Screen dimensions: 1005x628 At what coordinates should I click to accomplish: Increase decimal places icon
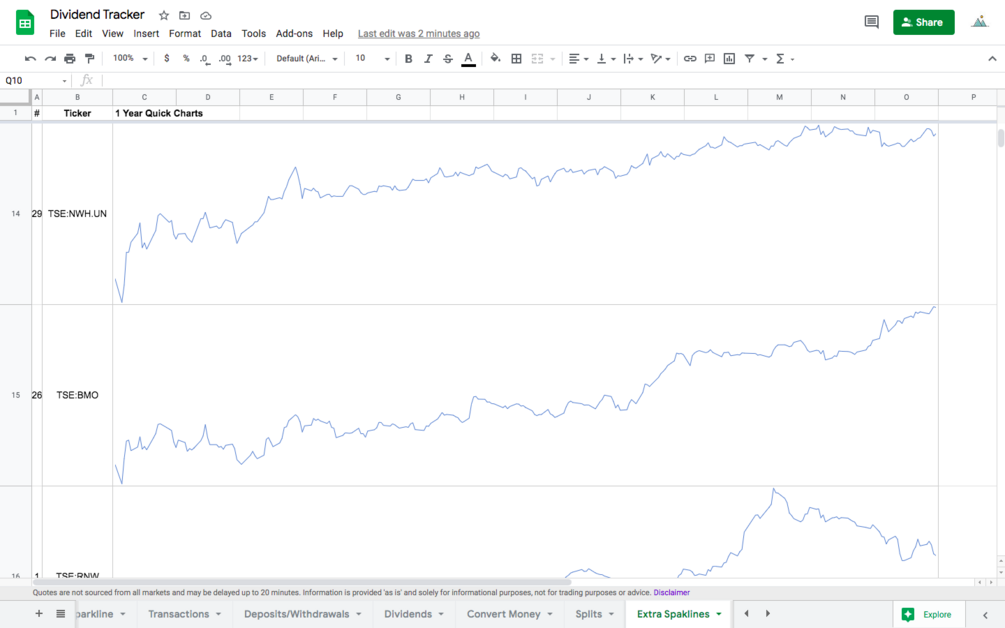pyautogui.click(x=224, y=58)
